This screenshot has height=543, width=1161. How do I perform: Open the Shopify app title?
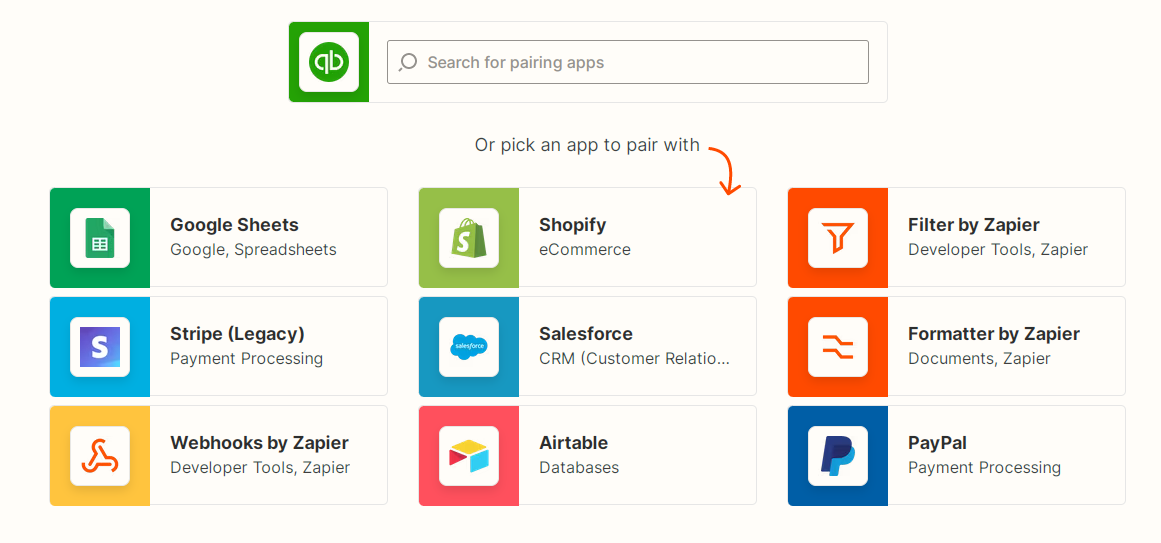(572, 224)
